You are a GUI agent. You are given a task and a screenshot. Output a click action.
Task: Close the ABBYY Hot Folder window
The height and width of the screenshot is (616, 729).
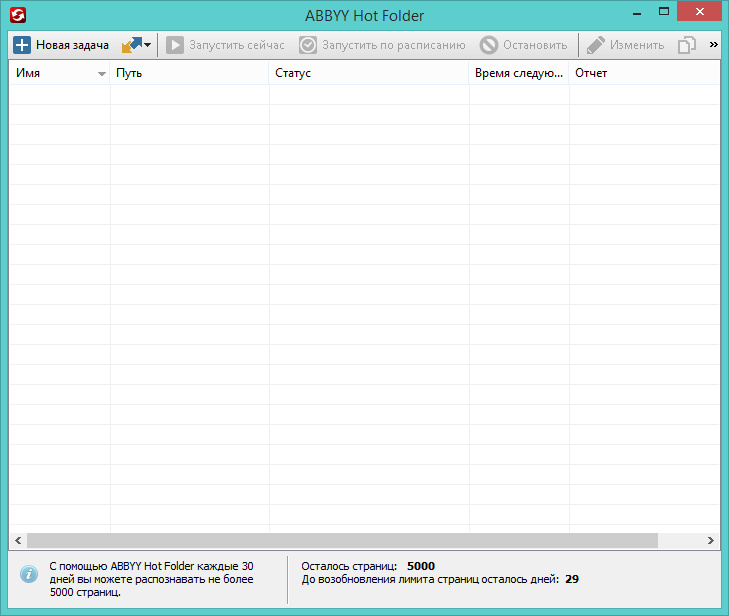click(700, 12)
